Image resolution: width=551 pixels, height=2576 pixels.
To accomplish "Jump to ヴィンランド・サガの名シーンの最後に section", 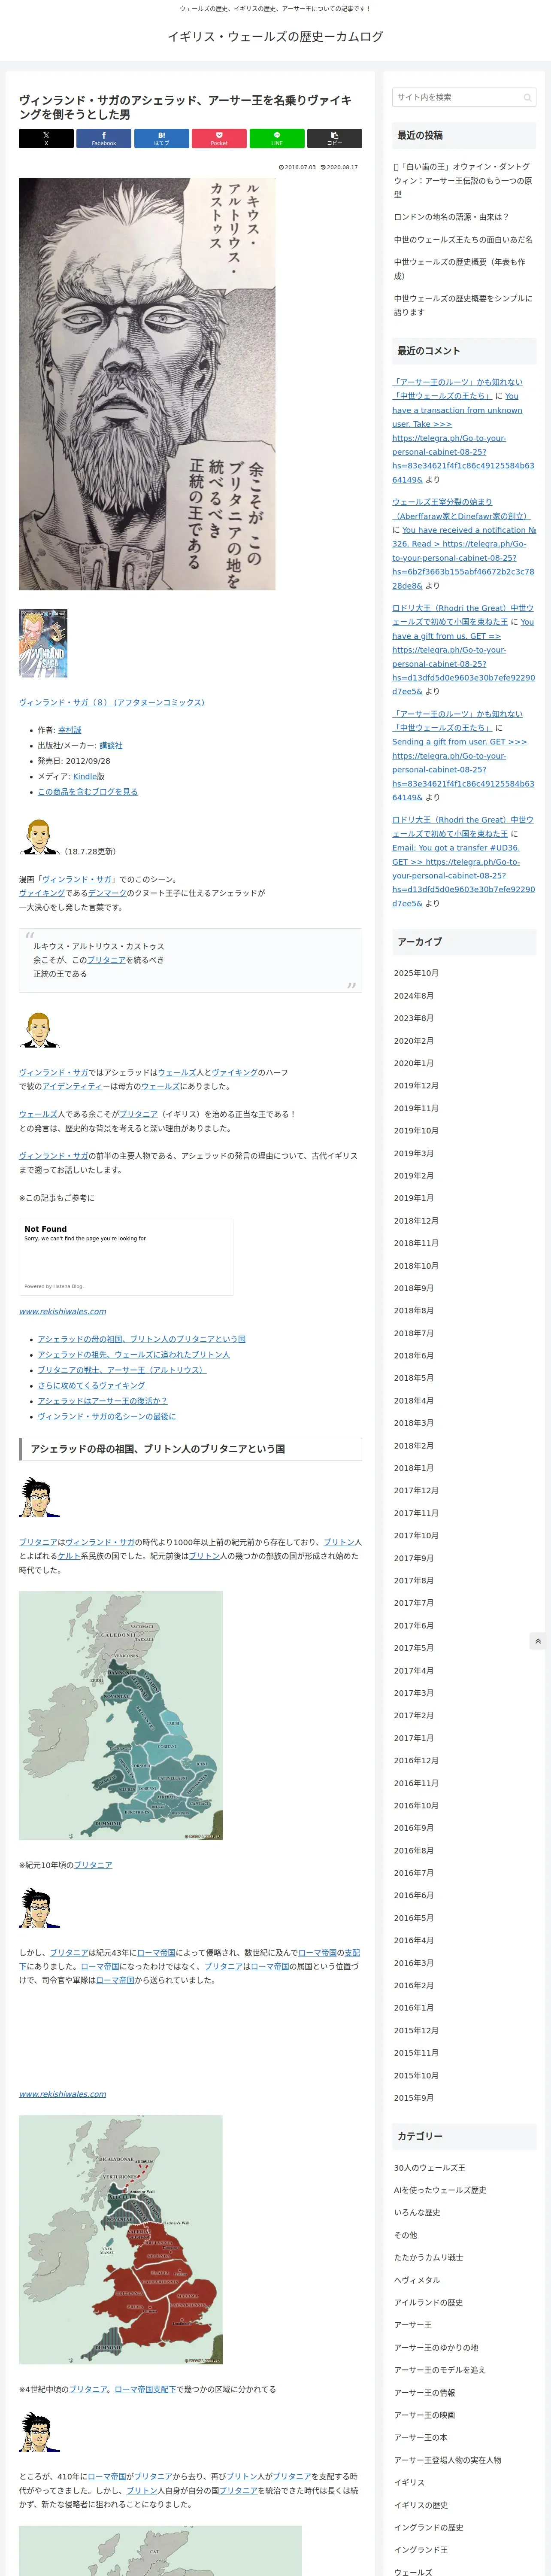I will (x=107, y=1416).
